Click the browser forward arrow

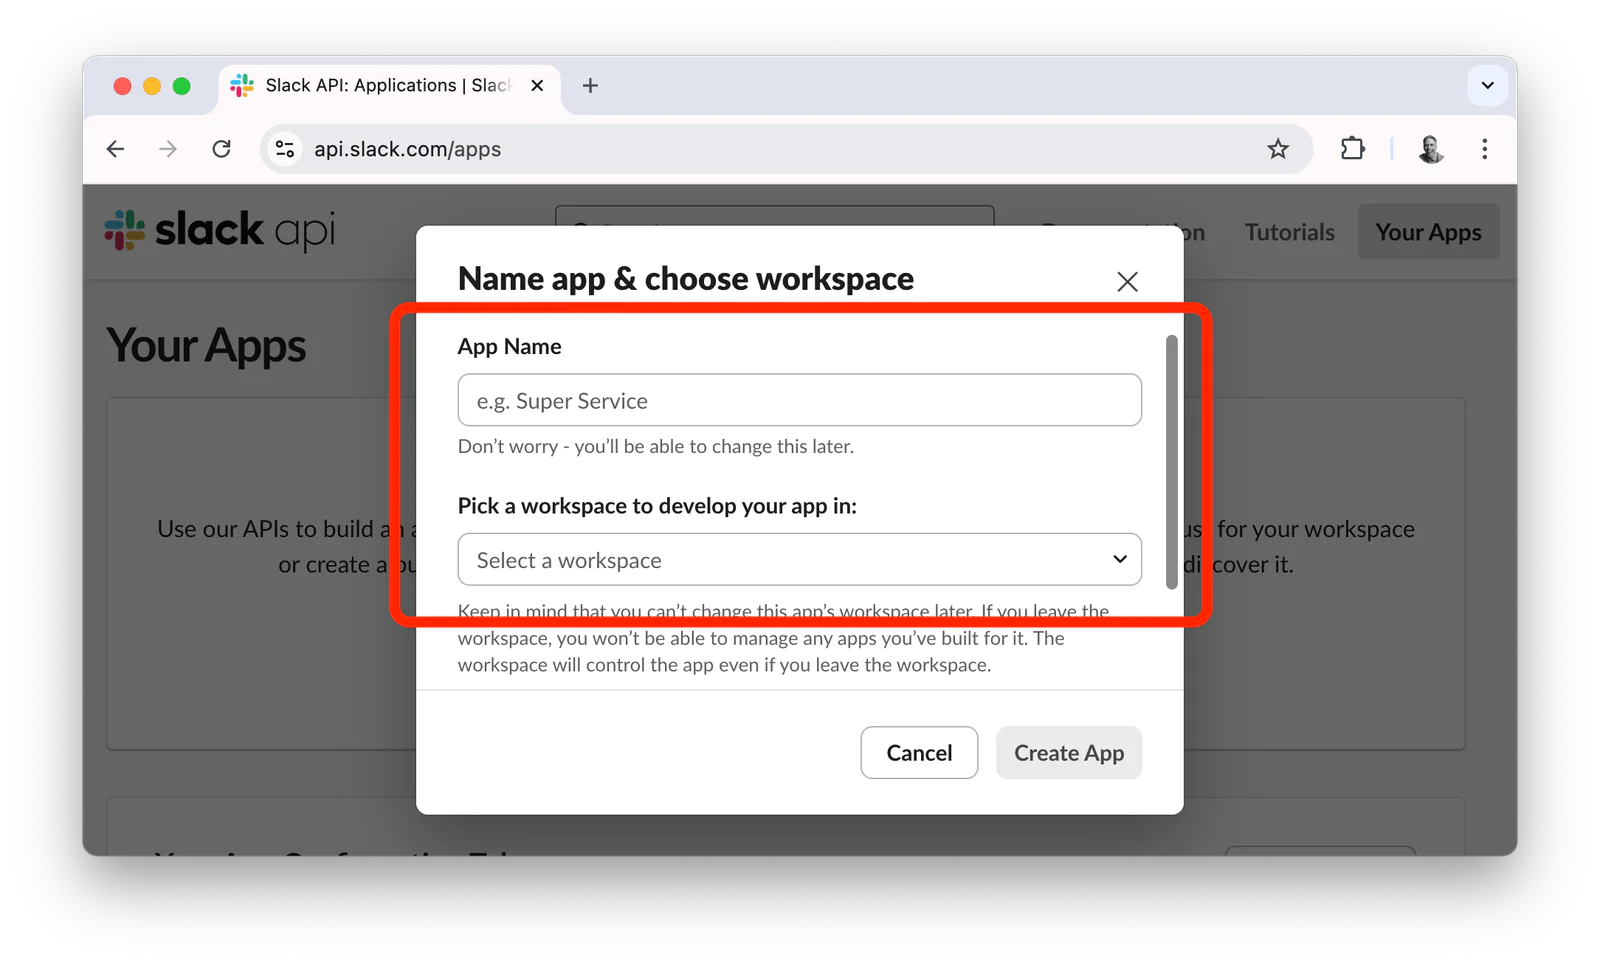coord(168,149)
